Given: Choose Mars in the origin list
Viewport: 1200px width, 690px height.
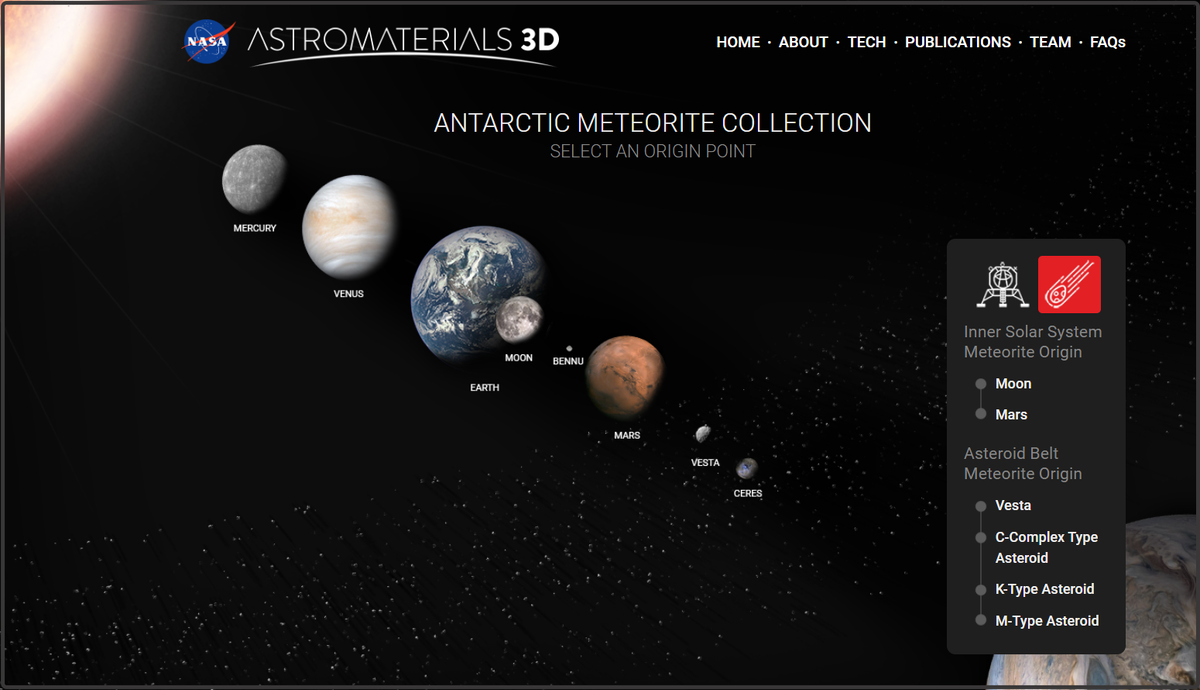Looking at the screenshot, I should [x=1011, y=415].
